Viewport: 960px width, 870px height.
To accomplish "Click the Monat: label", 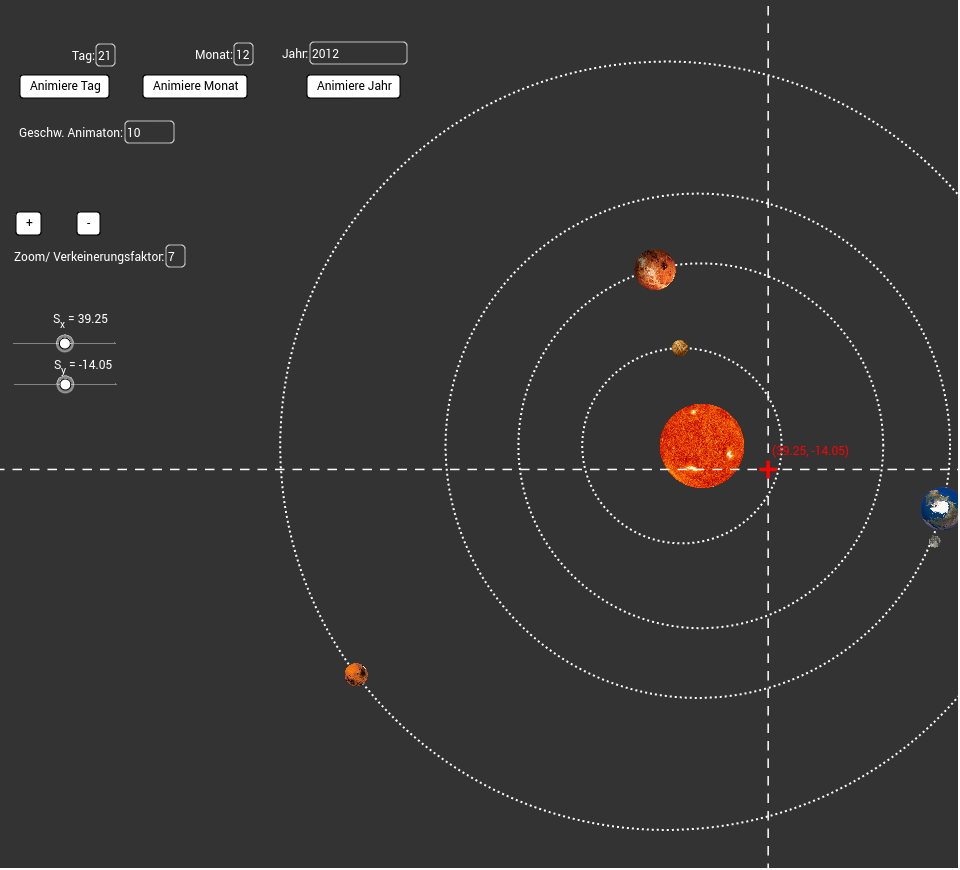I will 214,55.
